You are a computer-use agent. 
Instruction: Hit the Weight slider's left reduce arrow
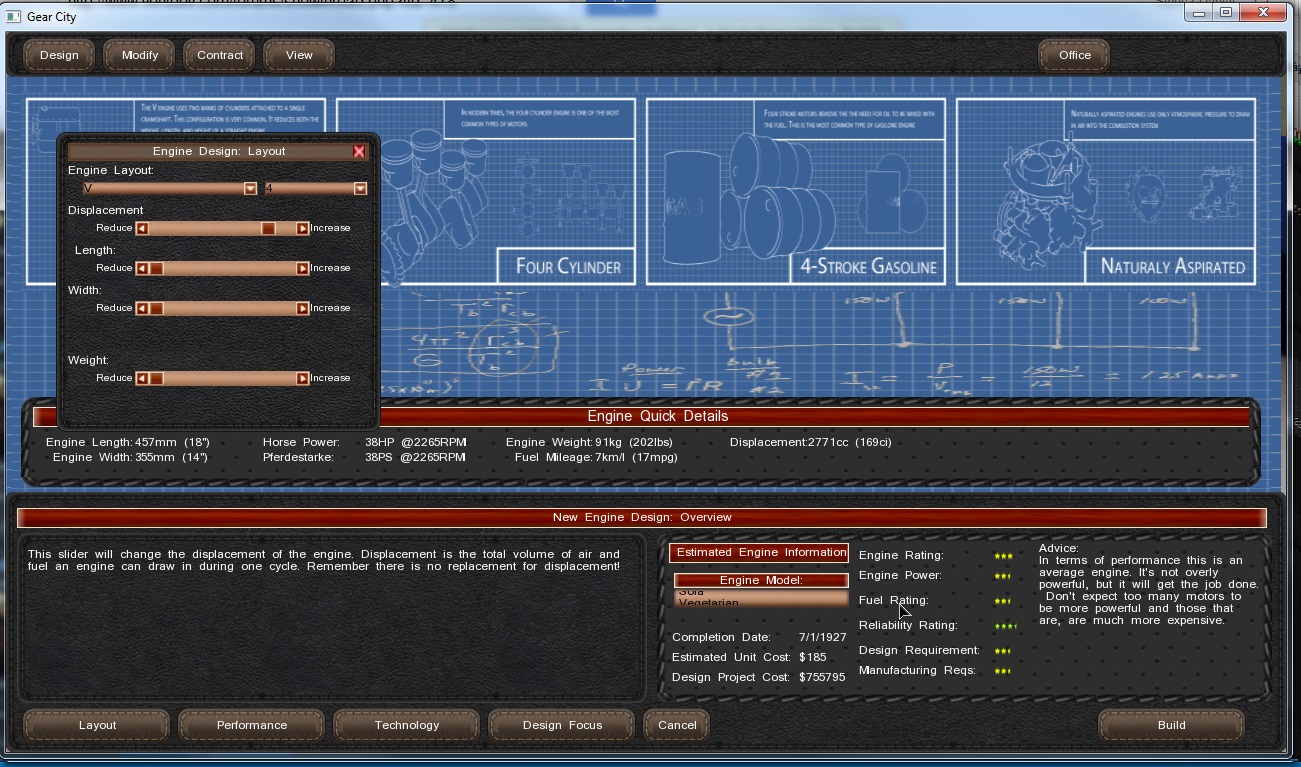142,378
